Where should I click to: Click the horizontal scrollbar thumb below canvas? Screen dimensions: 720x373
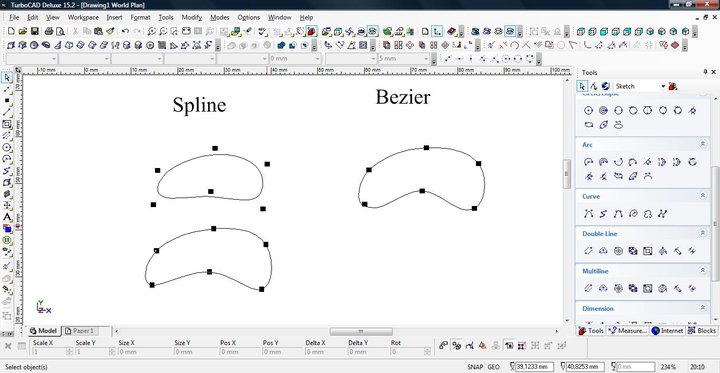(x=361, y=331)
